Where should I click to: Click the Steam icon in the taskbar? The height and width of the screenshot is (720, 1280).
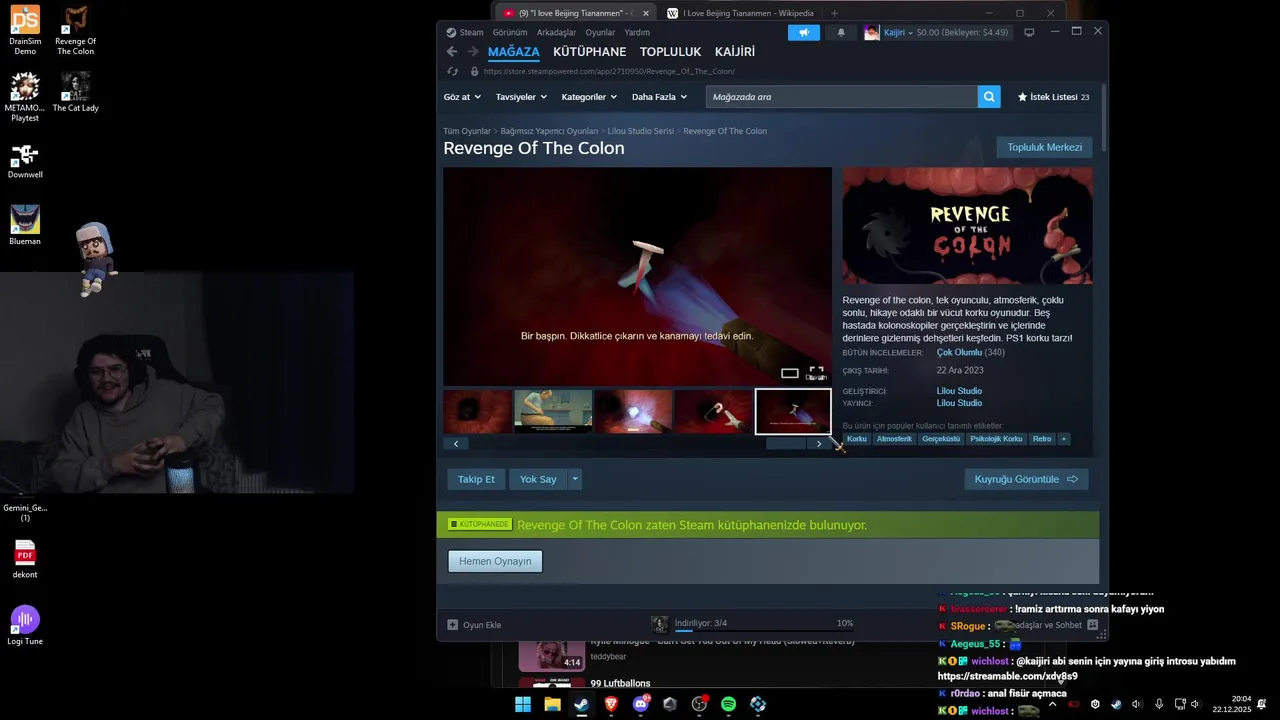581,704
